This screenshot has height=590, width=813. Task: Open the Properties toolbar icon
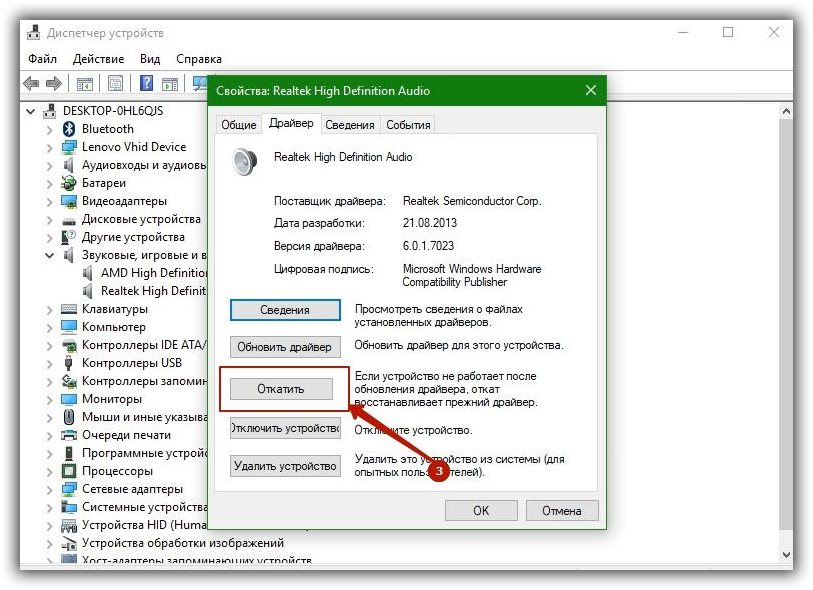coord(115,83)
